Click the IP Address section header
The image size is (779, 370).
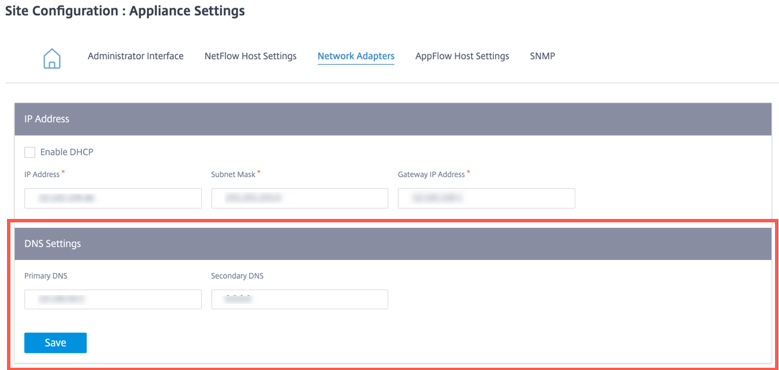(393, 119)
